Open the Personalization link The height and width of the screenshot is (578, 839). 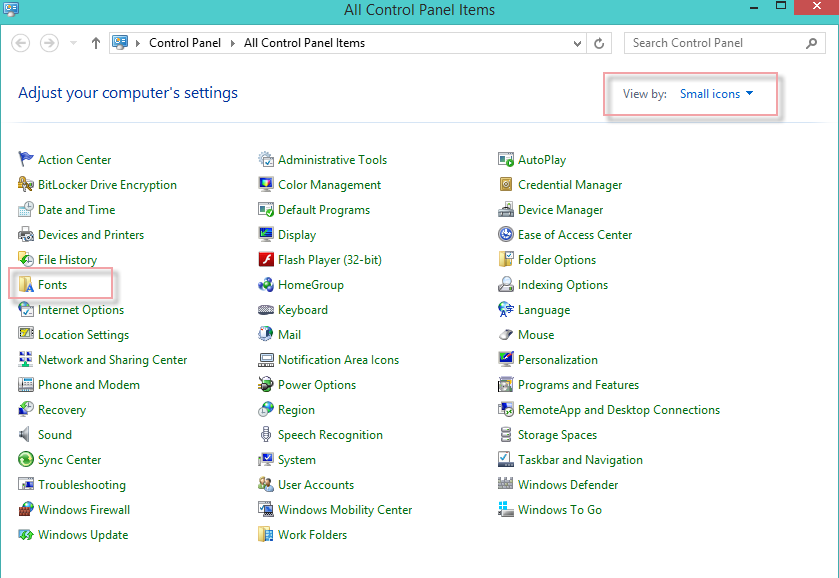pyautogui.click(x=558, y=360)
